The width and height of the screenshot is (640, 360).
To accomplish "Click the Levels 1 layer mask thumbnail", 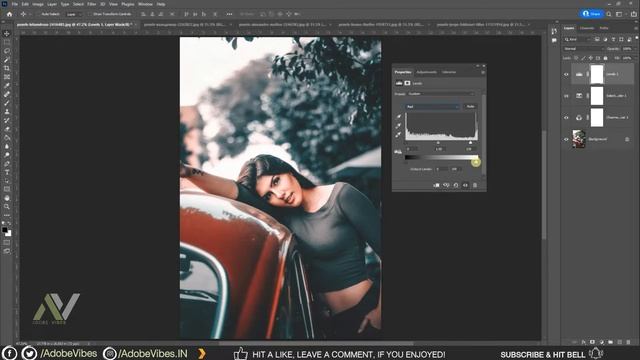I will 597,74.
